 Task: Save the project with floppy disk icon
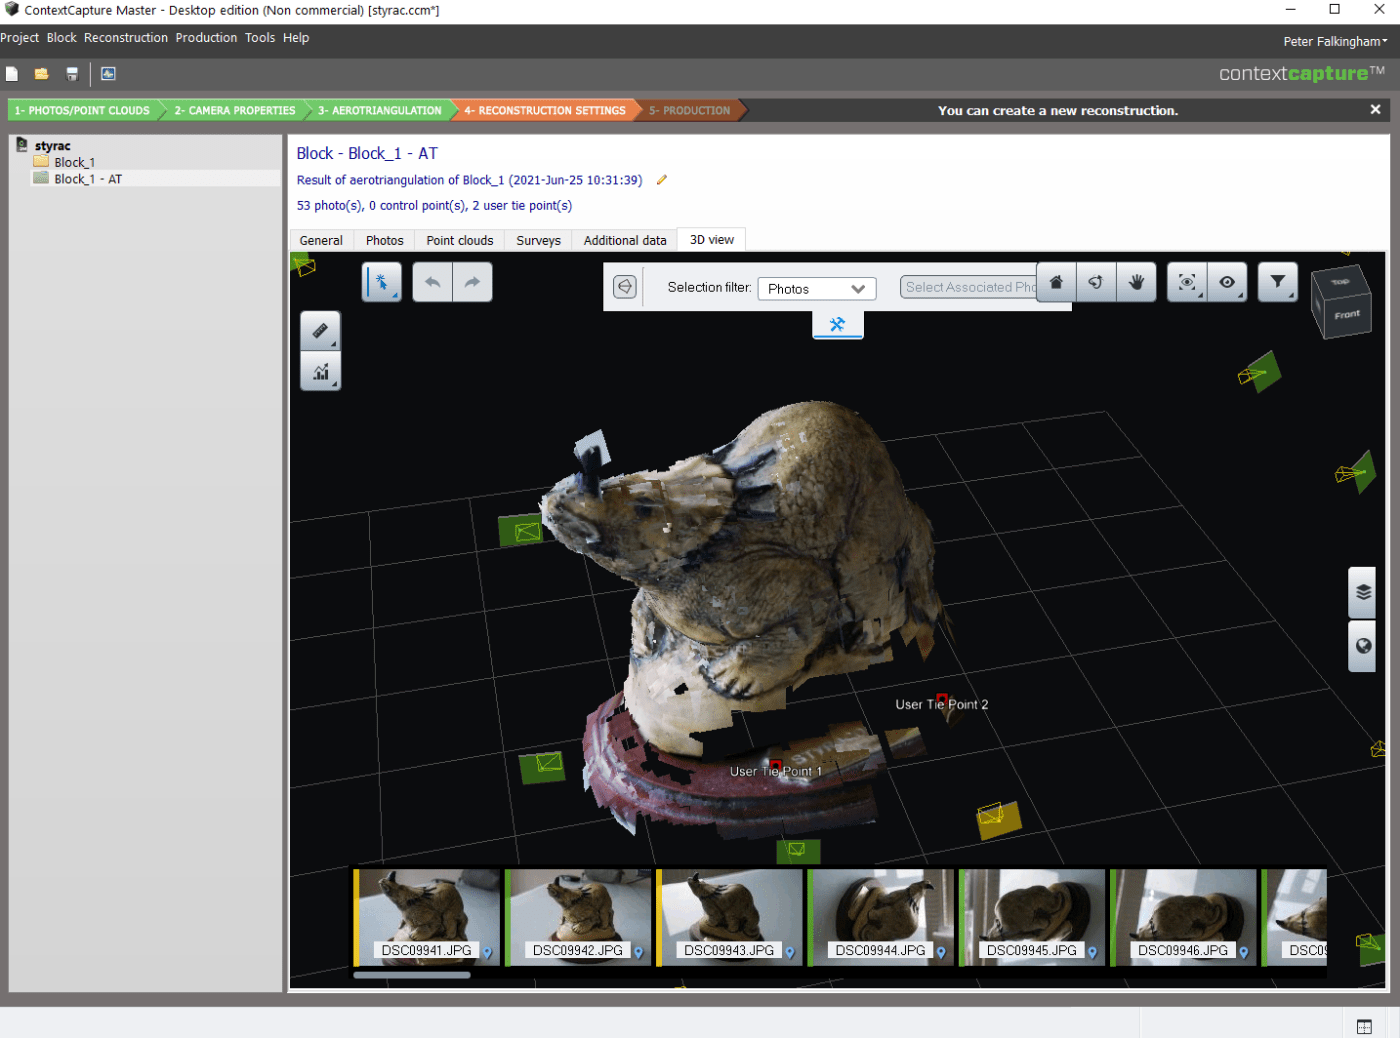(x=72, y=74)
